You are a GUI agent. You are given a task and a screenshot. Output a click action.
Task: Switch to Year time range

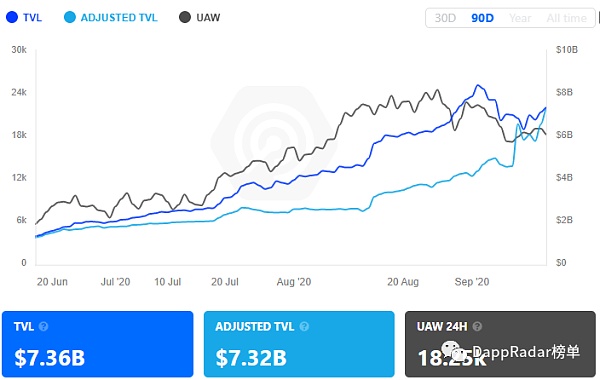520,18
